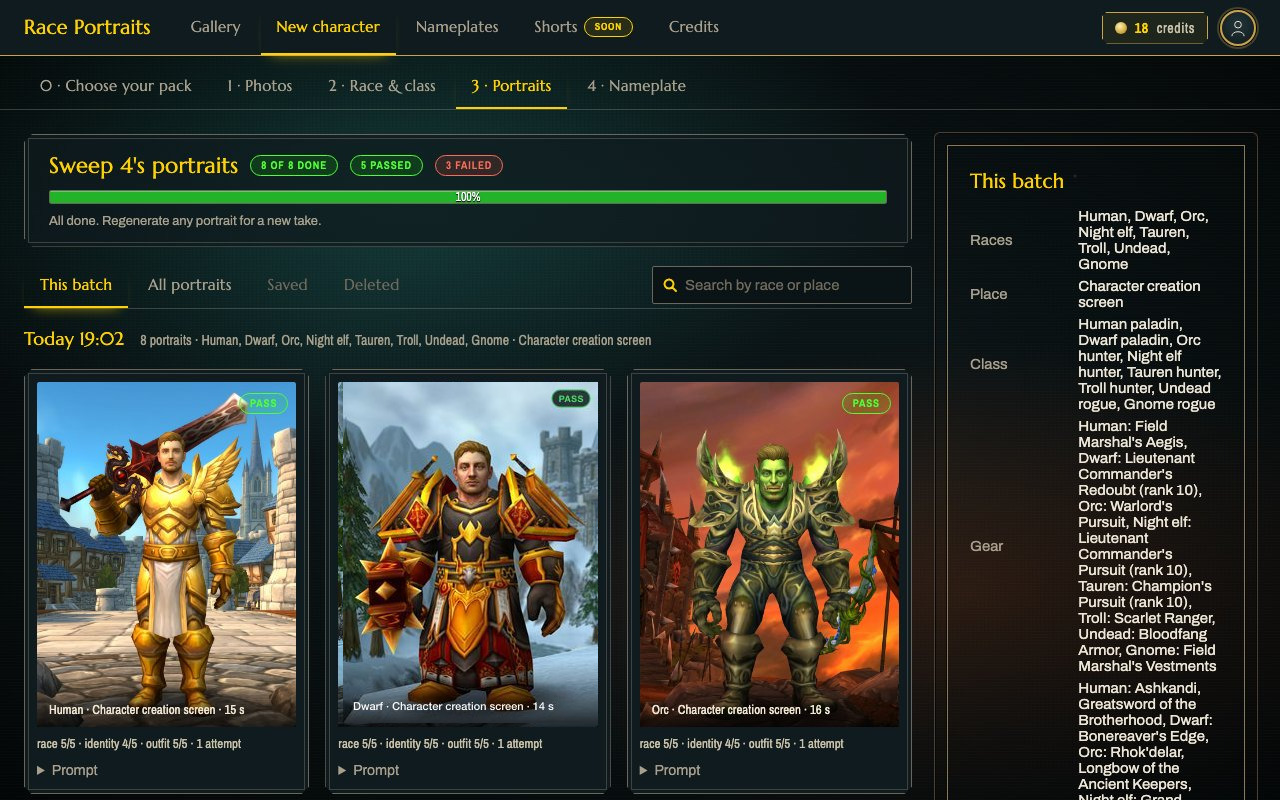Image resolution: width=1280 pixels, height=800 pixels.
Task: Click the PASS badge on the Human portrait
Action: pos(264,404)
